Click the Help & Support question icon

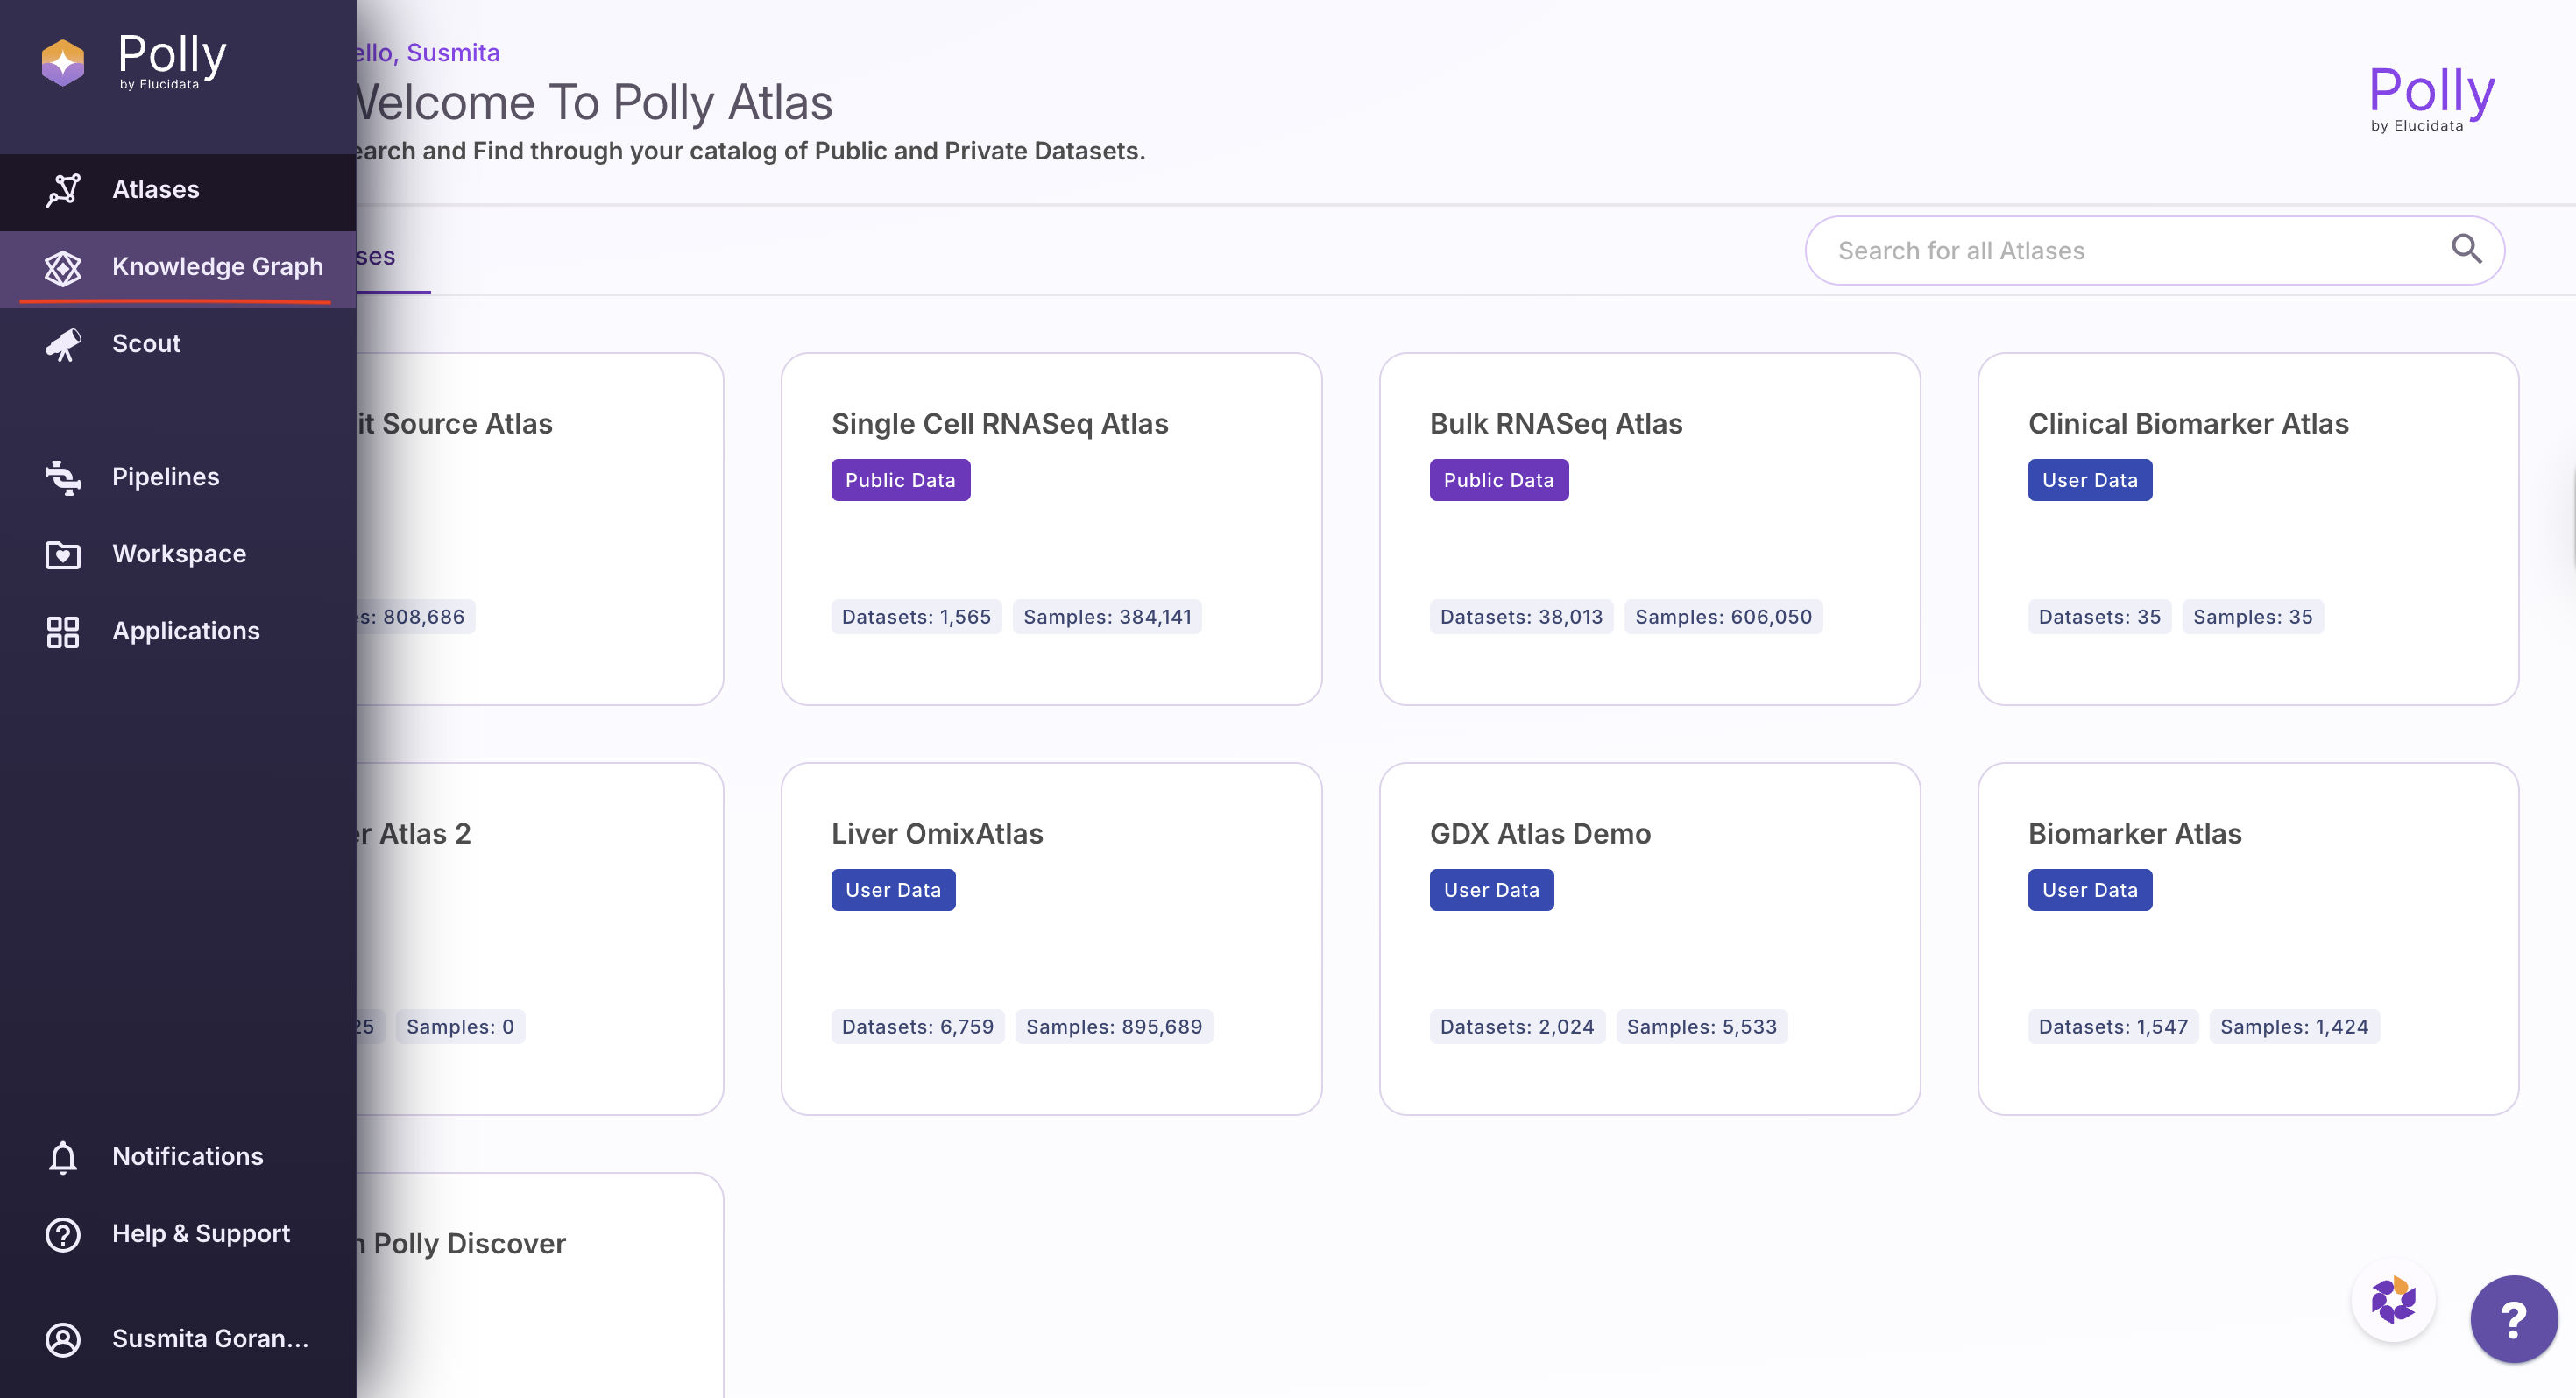click(x=63, y=1234)
